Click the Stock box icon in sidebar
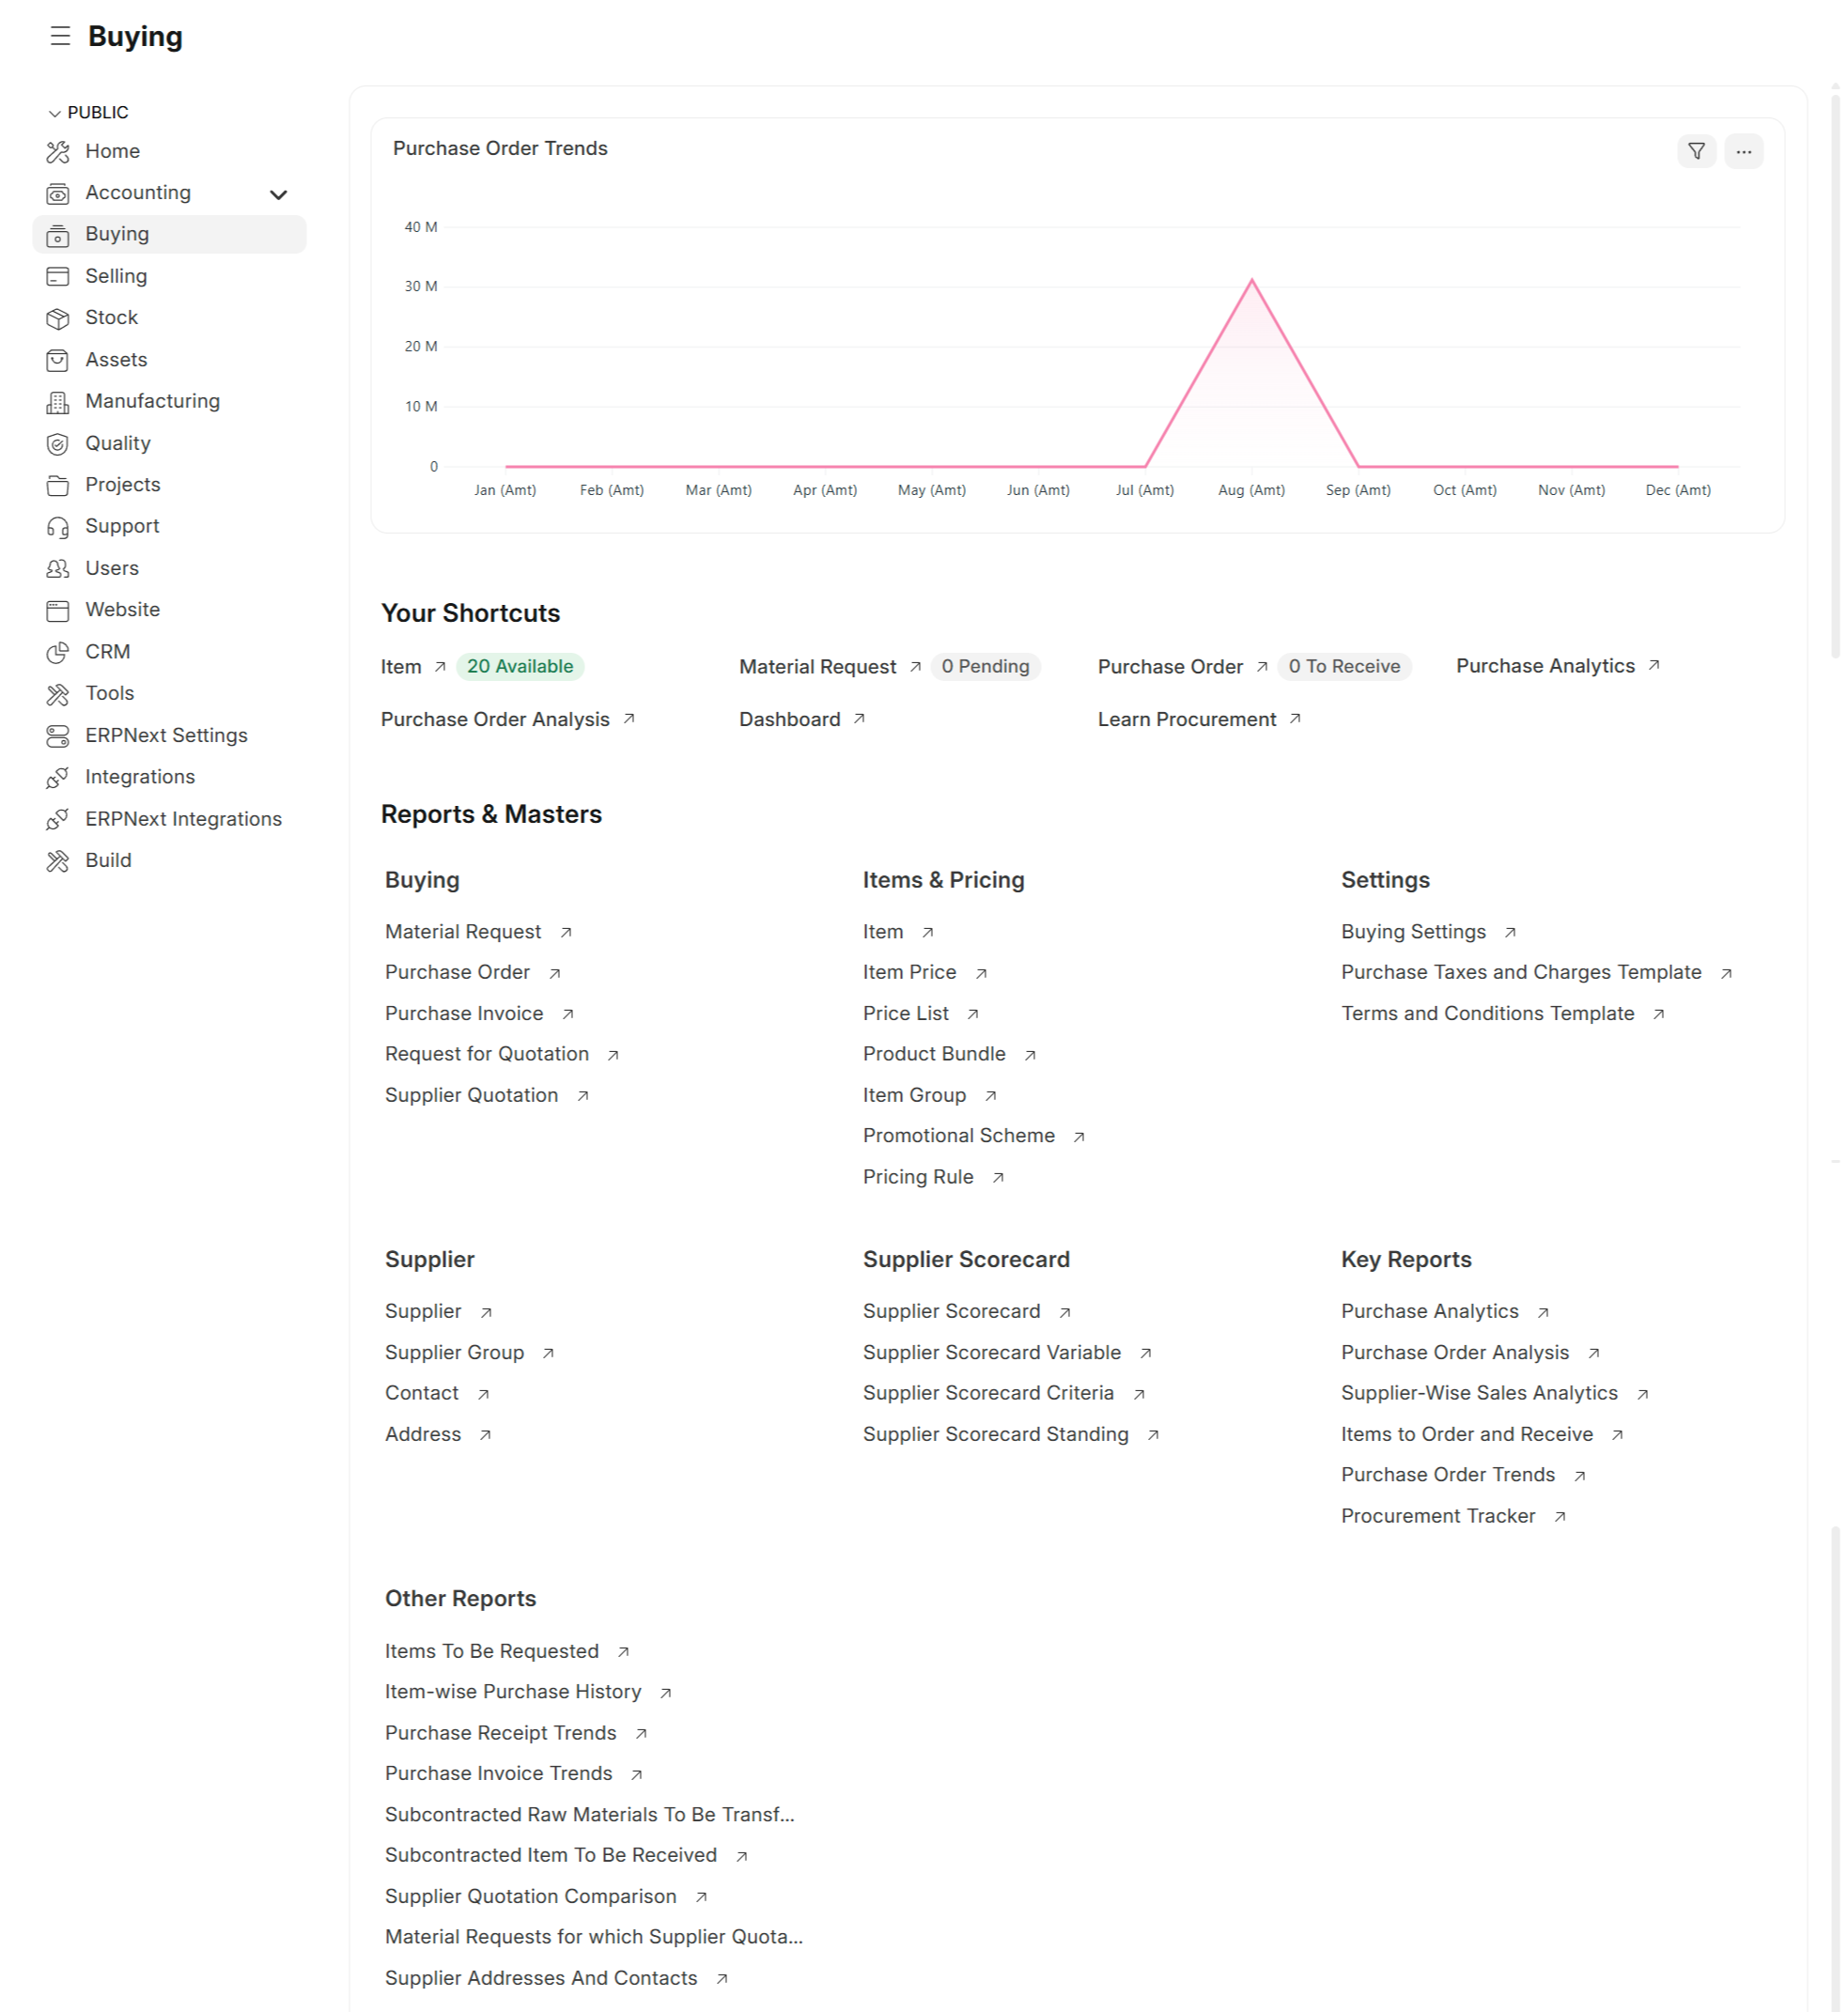Screen dimensions: 1848x2012 click(58, 318)
